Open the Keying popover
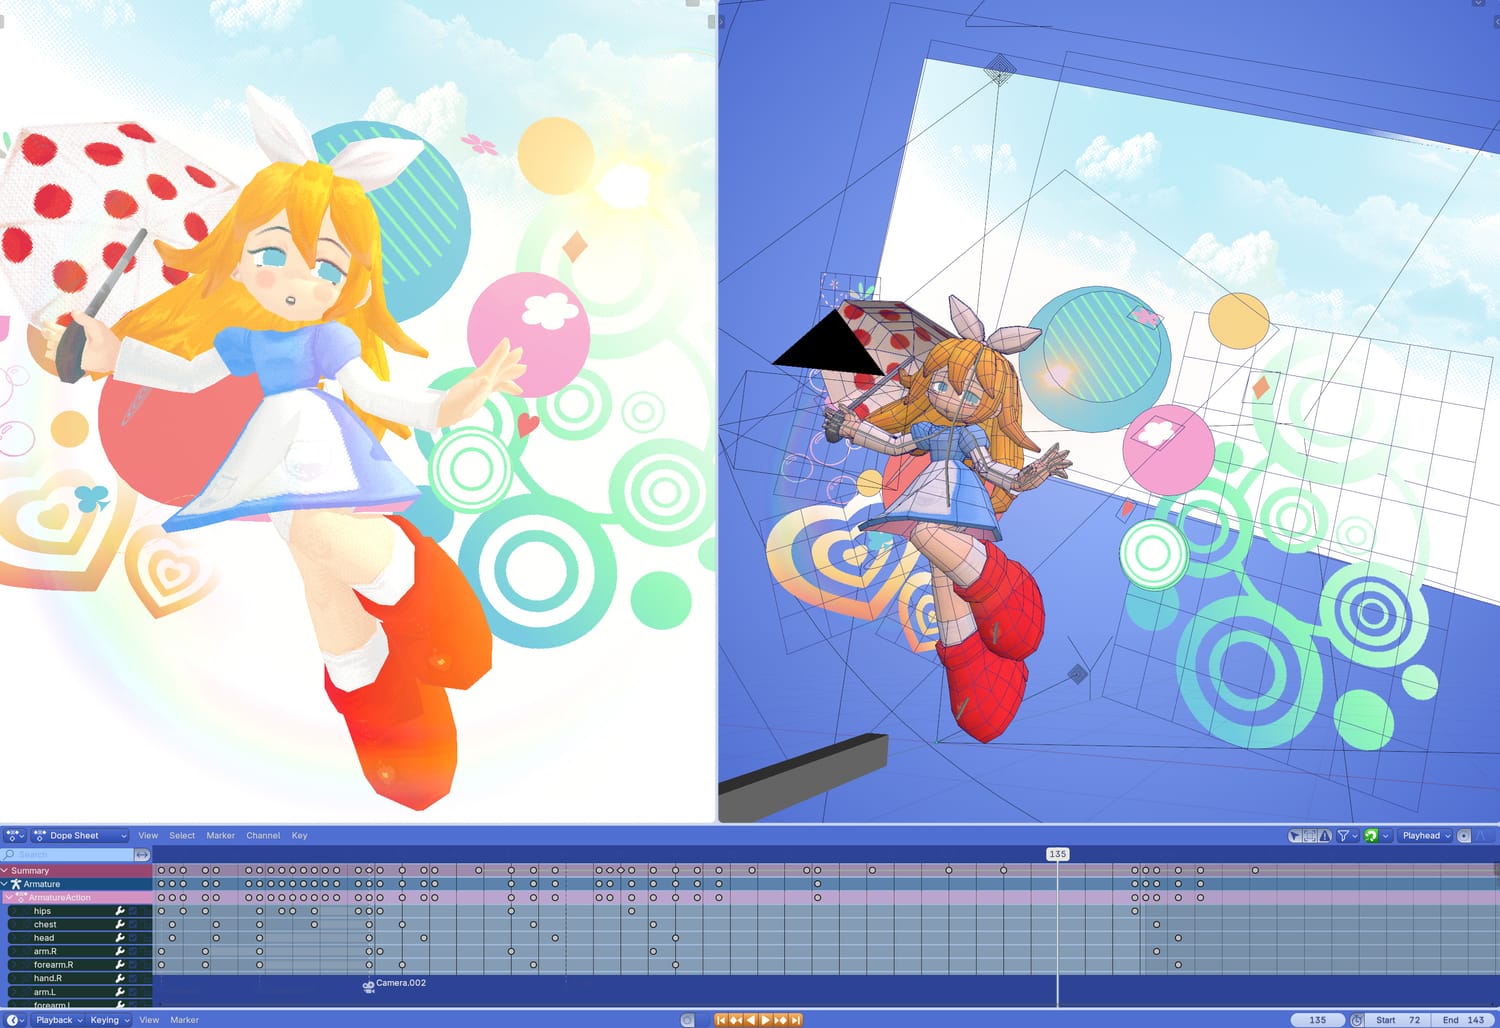Screen dimensions: 1500x1028 pyautogui.click(x=110, y=1020)
